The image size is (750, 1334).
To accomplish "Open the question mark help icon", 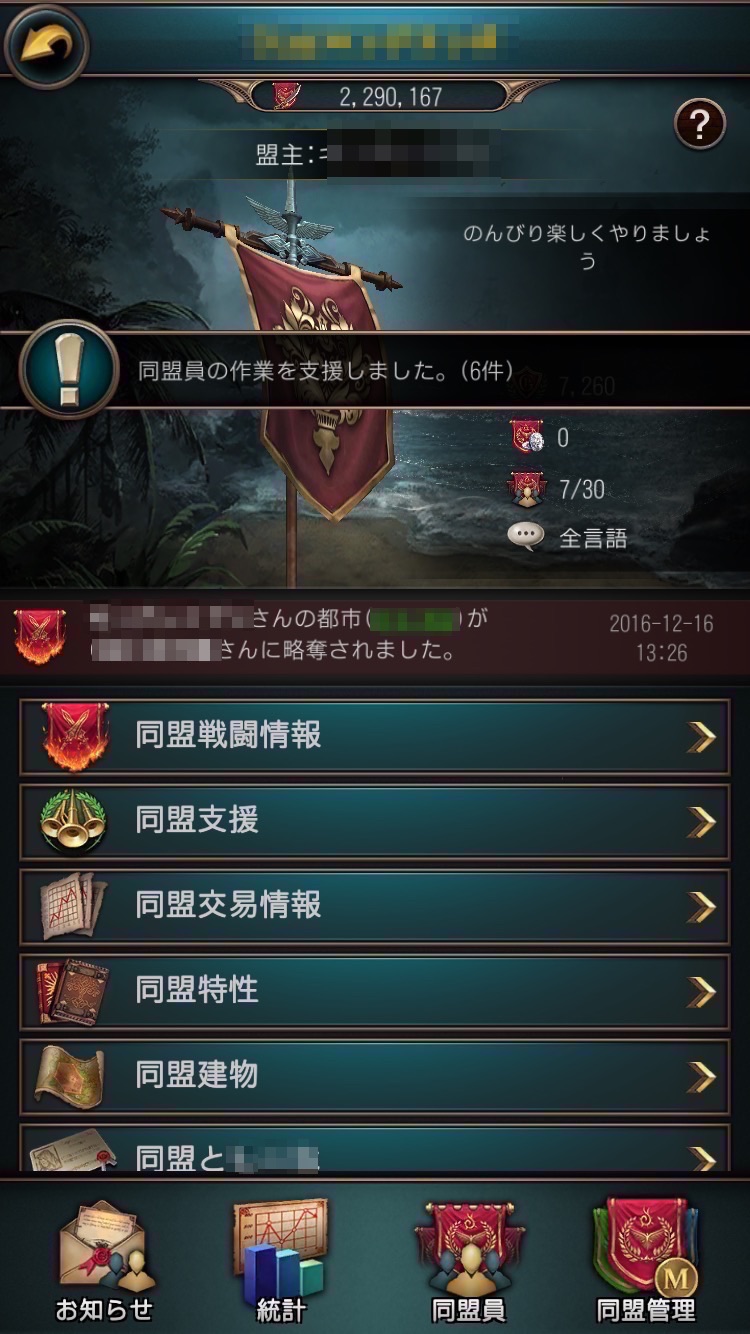I will coord(699,125).
